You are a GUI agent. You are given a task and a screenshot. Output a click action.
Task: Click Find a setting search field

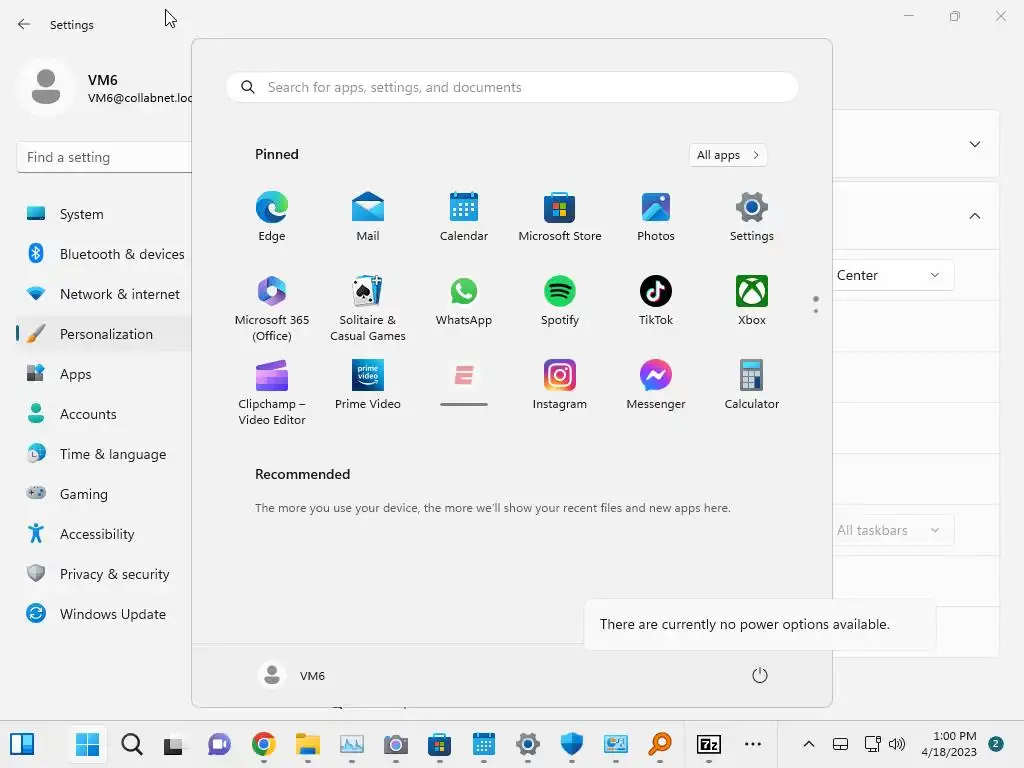[x=104, y=157]
